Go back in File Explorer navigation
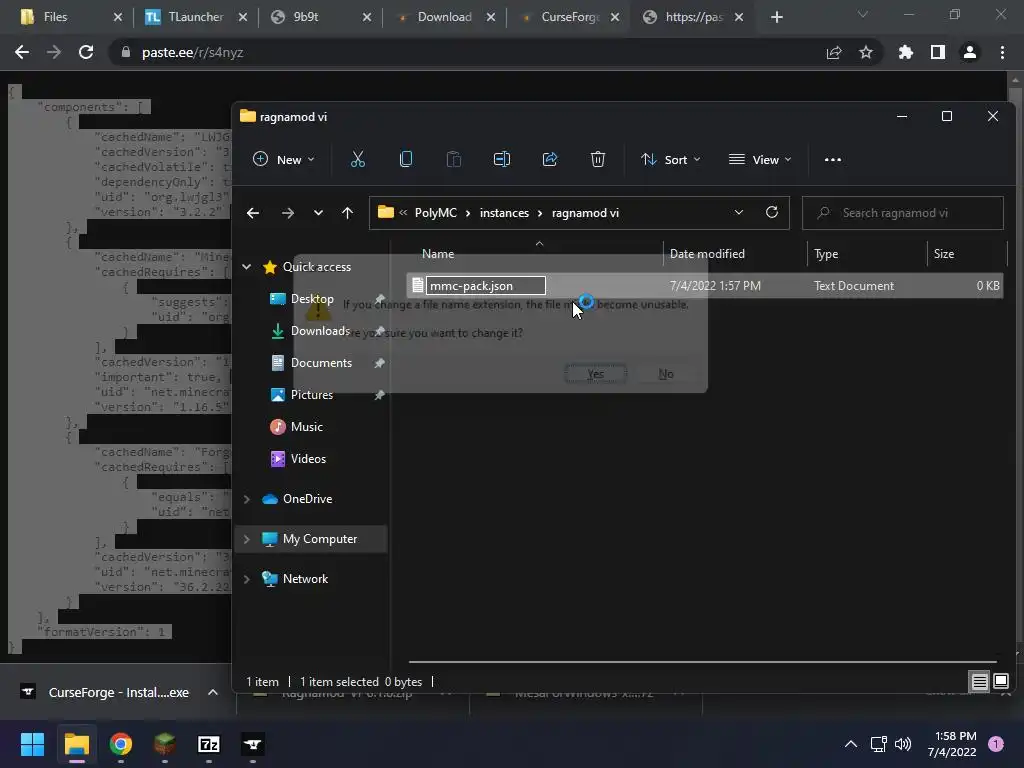Screen dimensions: 1024x768 [x=253, y=213]
